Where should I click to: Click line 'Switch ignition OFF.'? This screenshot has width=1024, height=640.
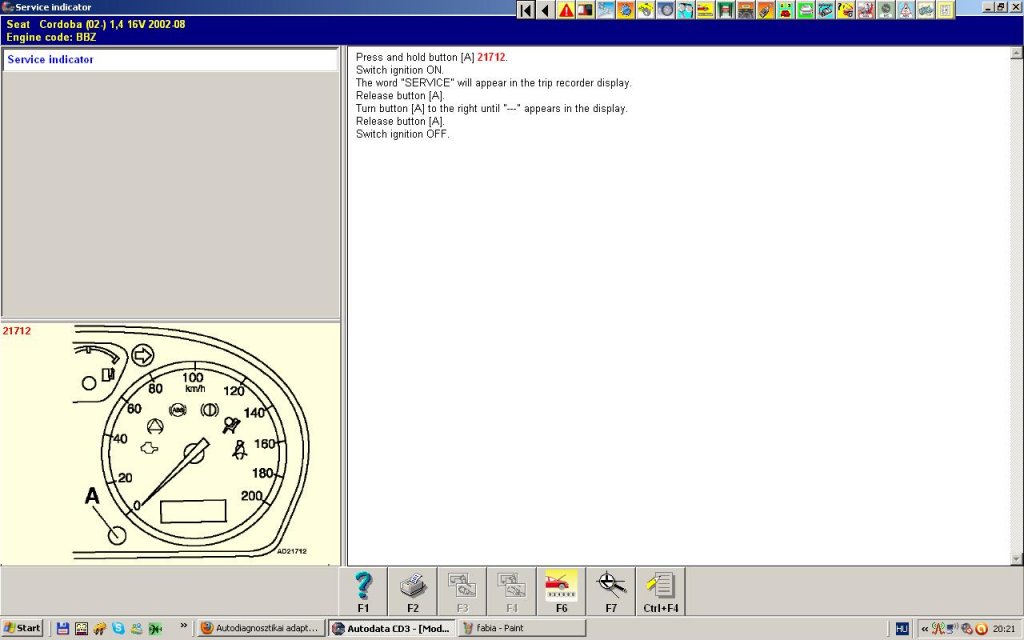point(403,134)
